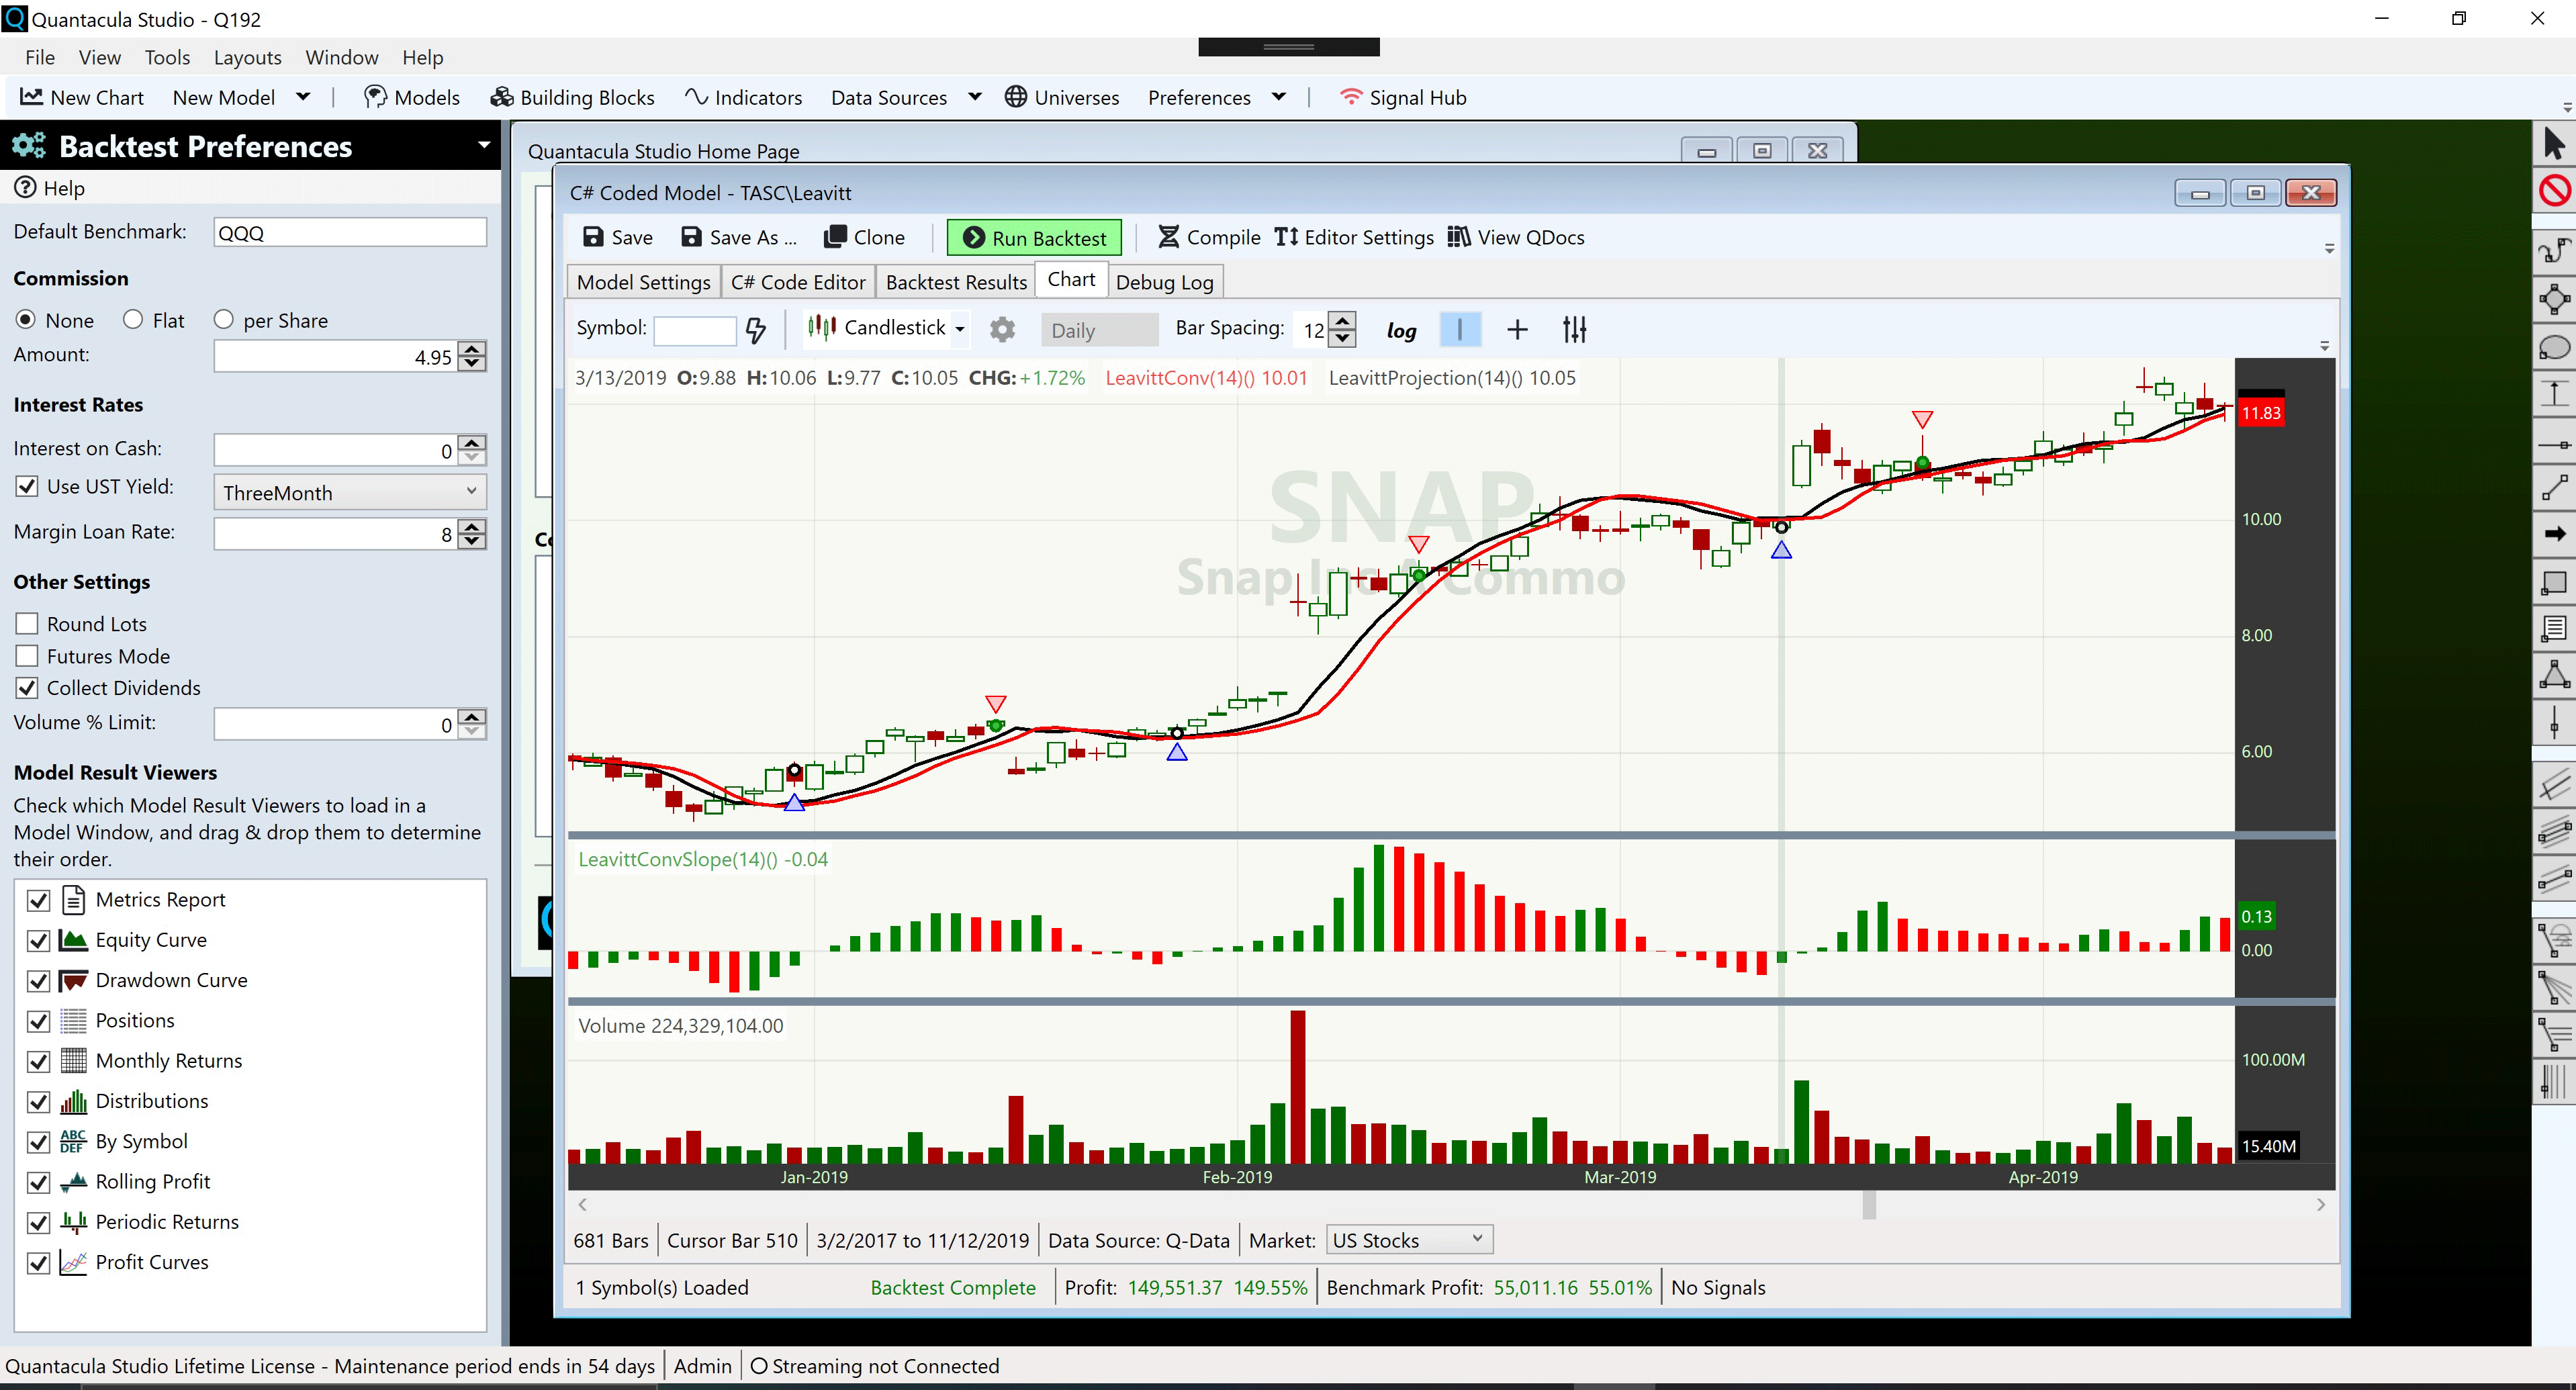Expand Preferences dropdown arrow
Viewport: 2576px width, 1390px height.
pos(1278,97)
